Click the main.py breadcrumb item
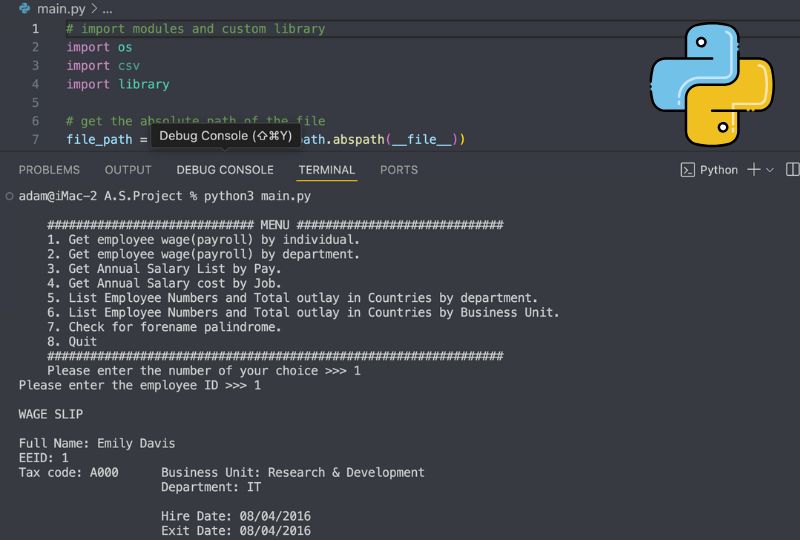Screen dimensions: 800x540 (x=60, y=8)
